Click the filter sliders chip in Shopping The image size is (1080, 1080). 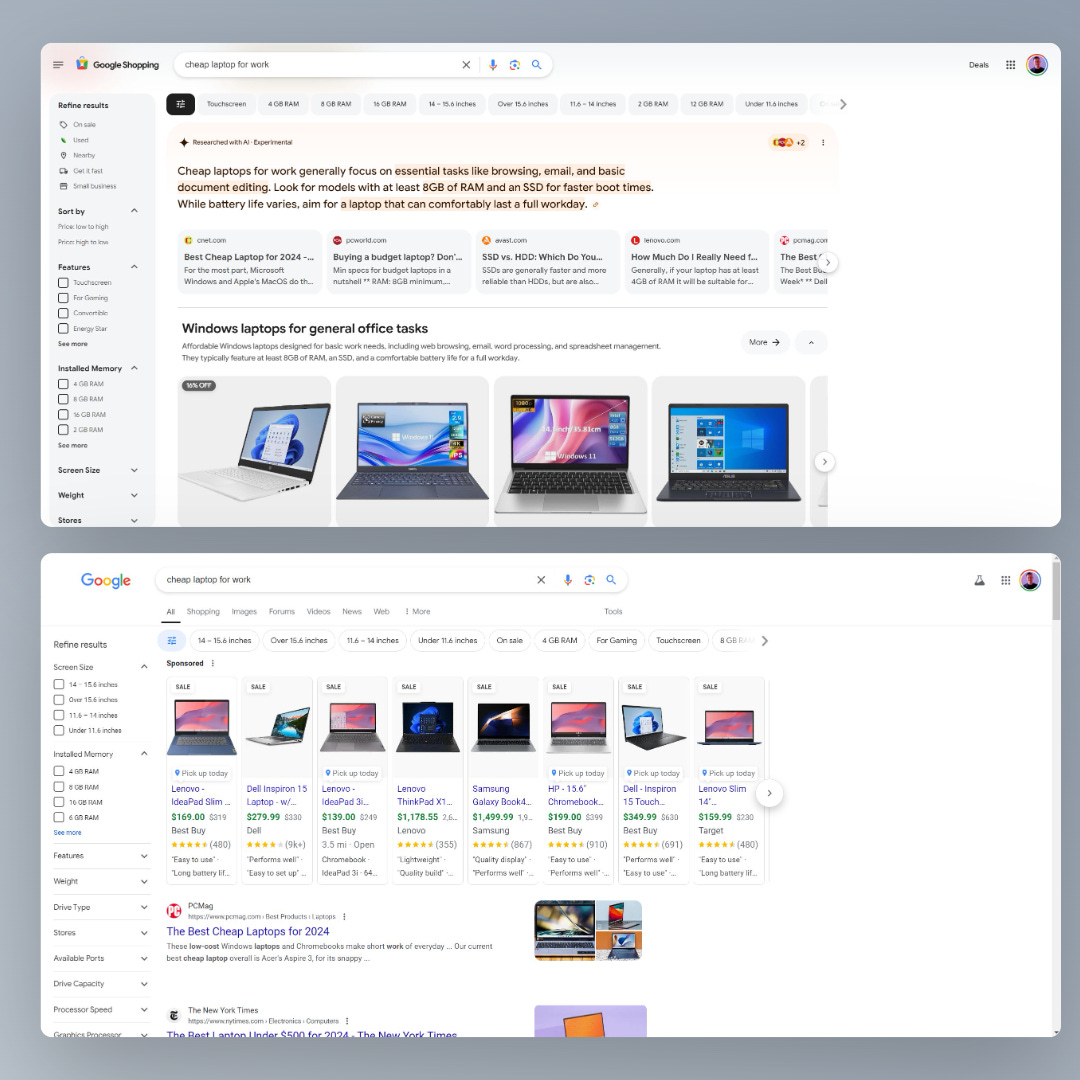pos(180,104)
